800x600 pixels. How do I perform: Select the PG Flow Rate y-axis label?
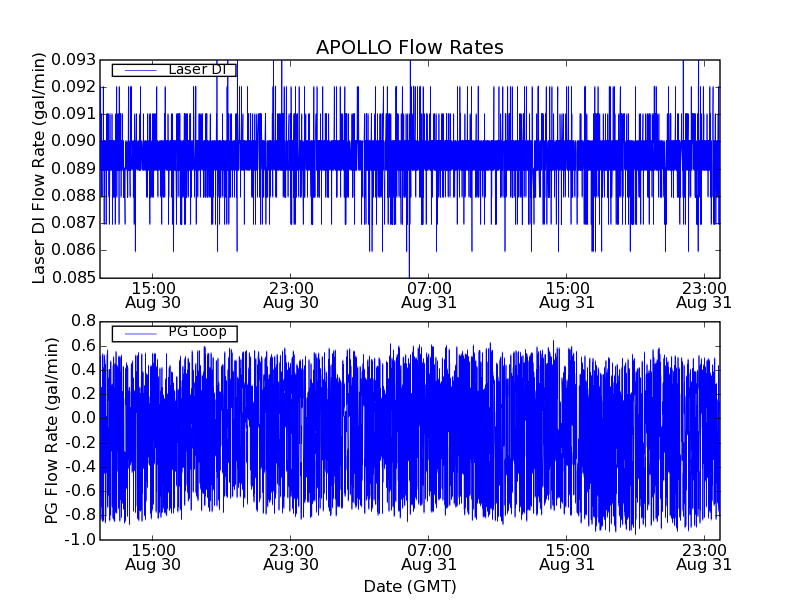(52, 430)
